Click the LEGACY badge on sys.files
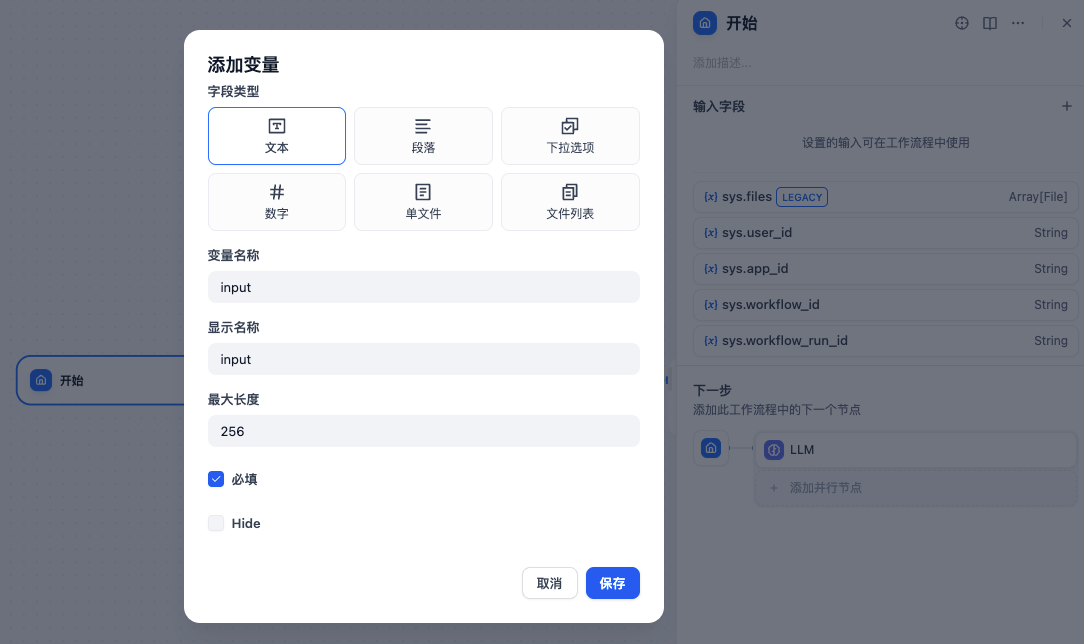 point(802,197)
